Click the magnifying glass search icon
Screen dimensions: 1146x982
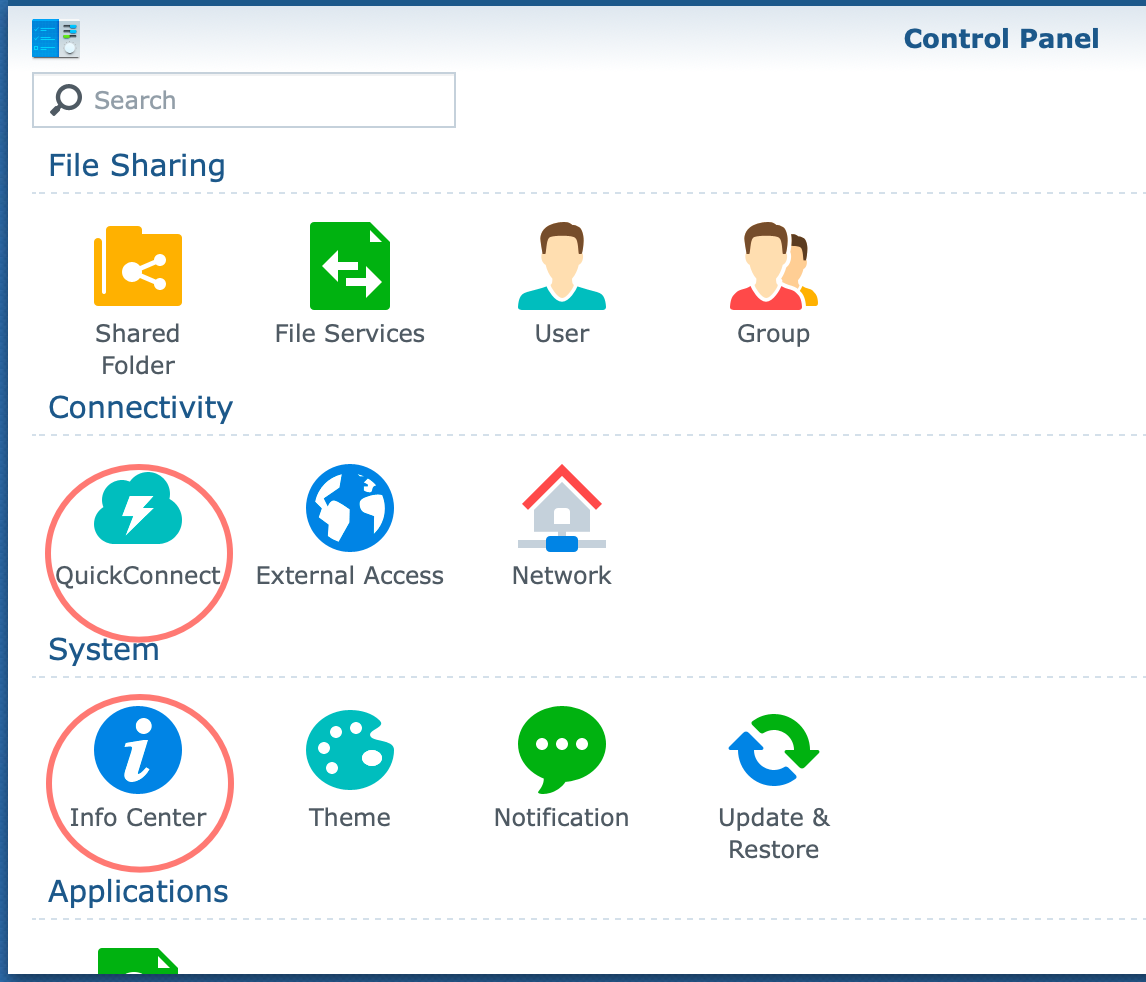(65, 100)
